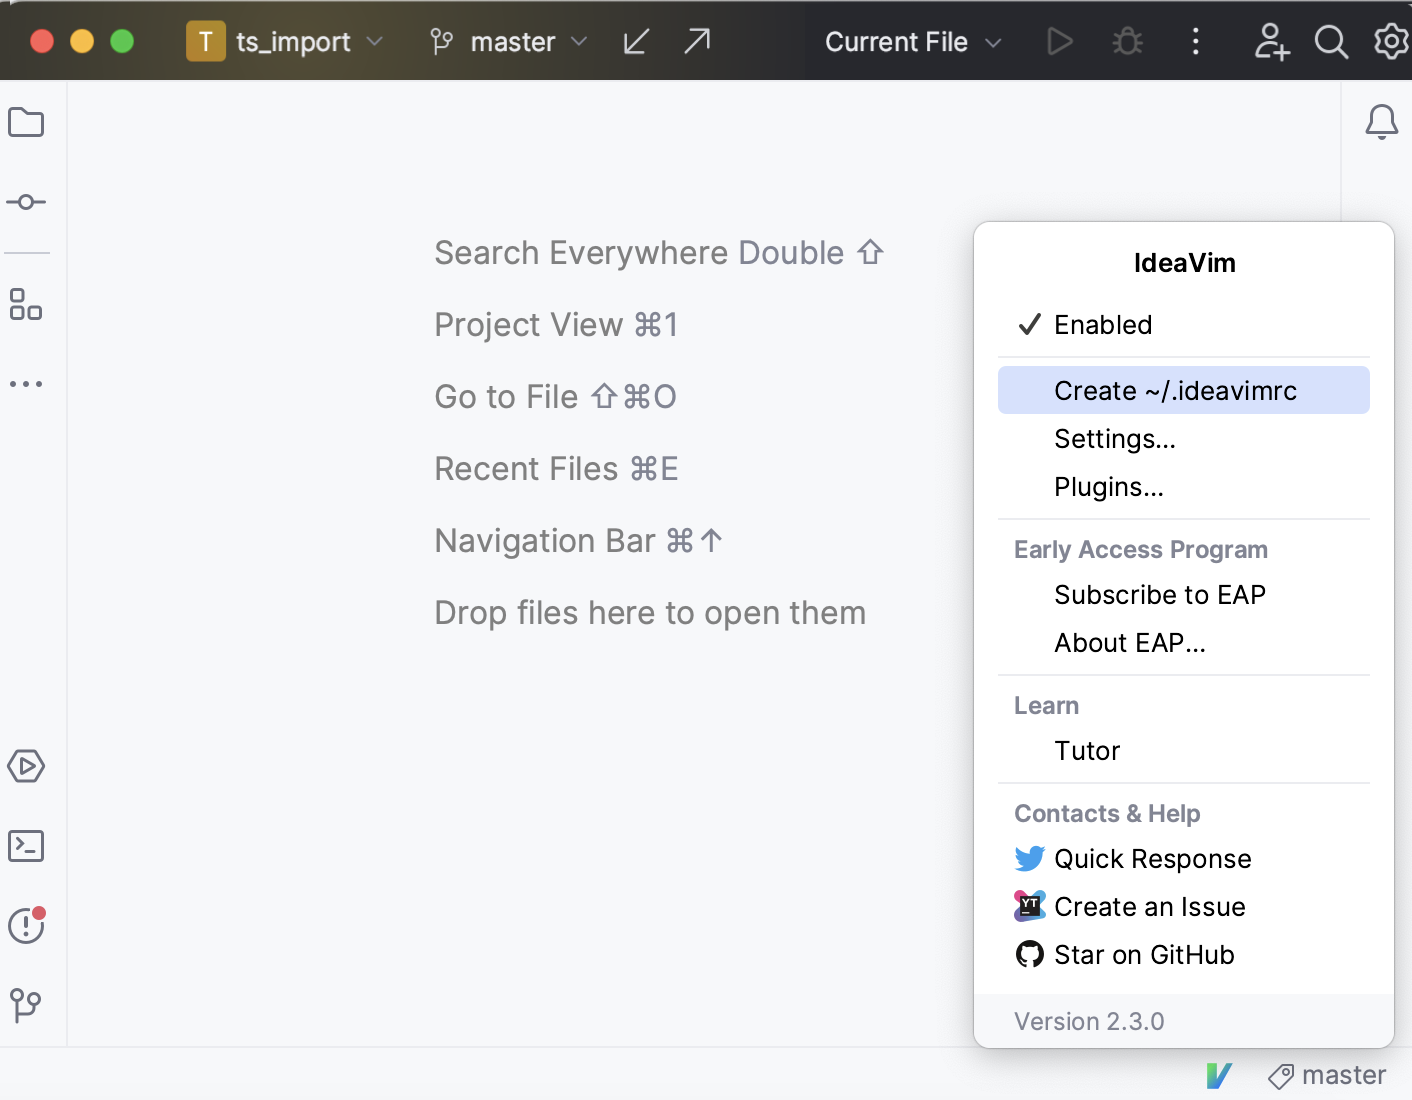The image size is (1412, 1100).
Task: Choose Create ~/.ideavimrc option
Action: point(1176,390)
